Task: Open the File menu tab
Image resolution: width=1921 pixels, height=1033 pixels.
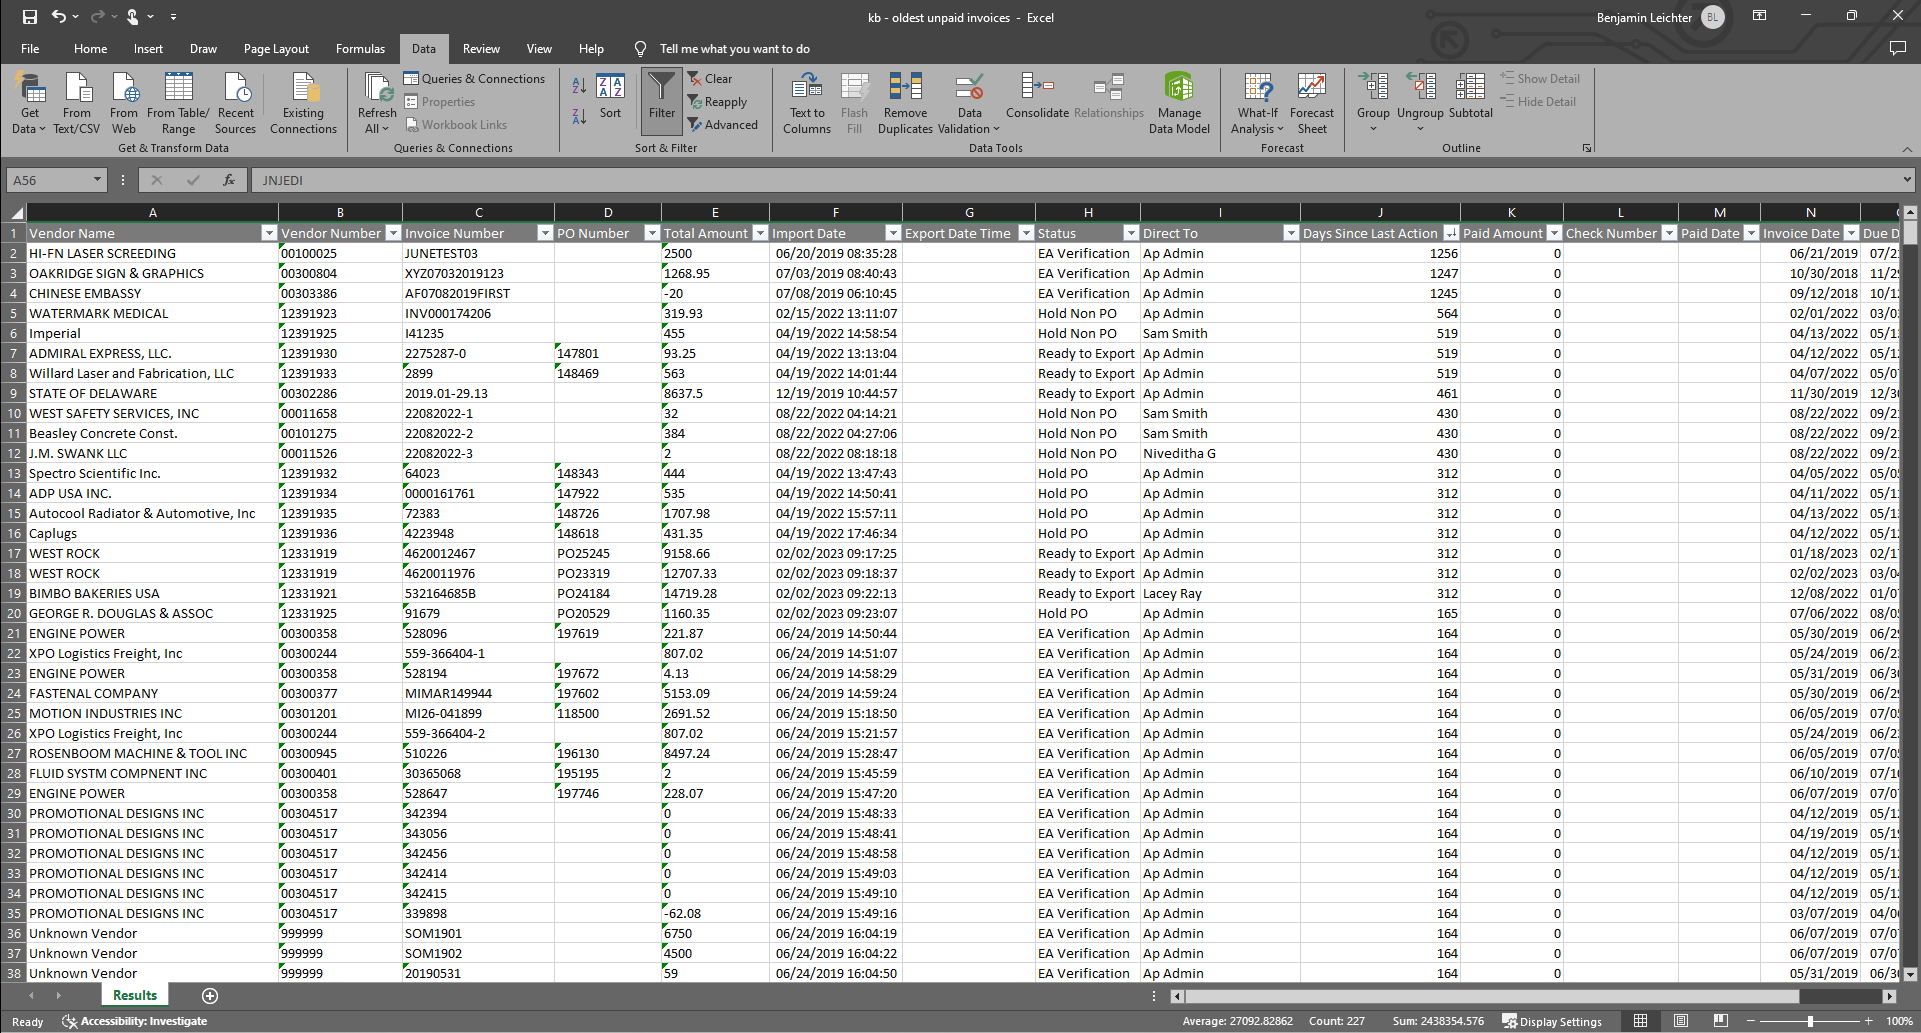Action: point(30,48)
